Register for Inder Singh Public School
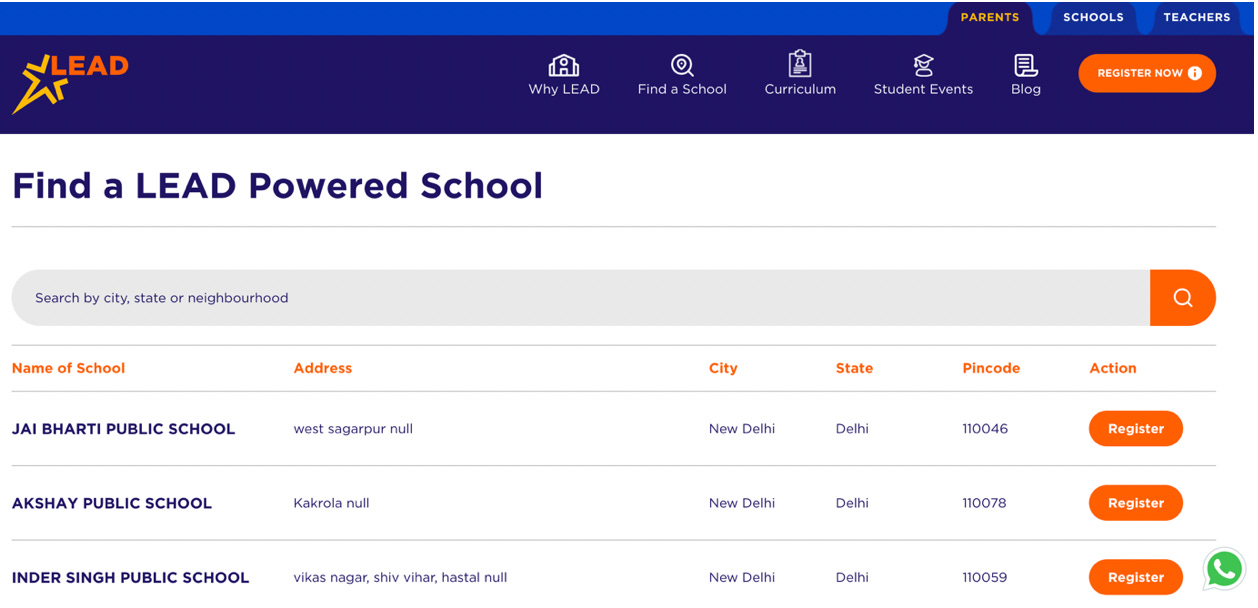The height and width of the screenshot is (608, 1258). click(x=1136, y=577)
